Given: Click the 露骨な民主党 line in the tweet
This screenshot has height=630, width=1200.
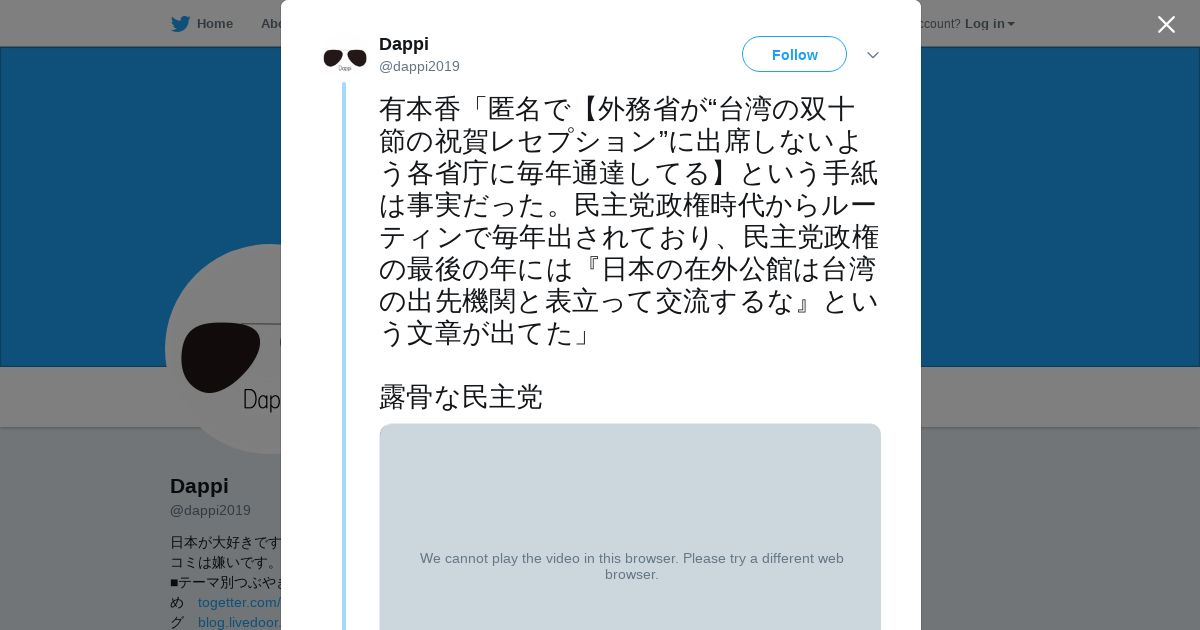Looking at the screenshot, I should click(x=461, y=397).
